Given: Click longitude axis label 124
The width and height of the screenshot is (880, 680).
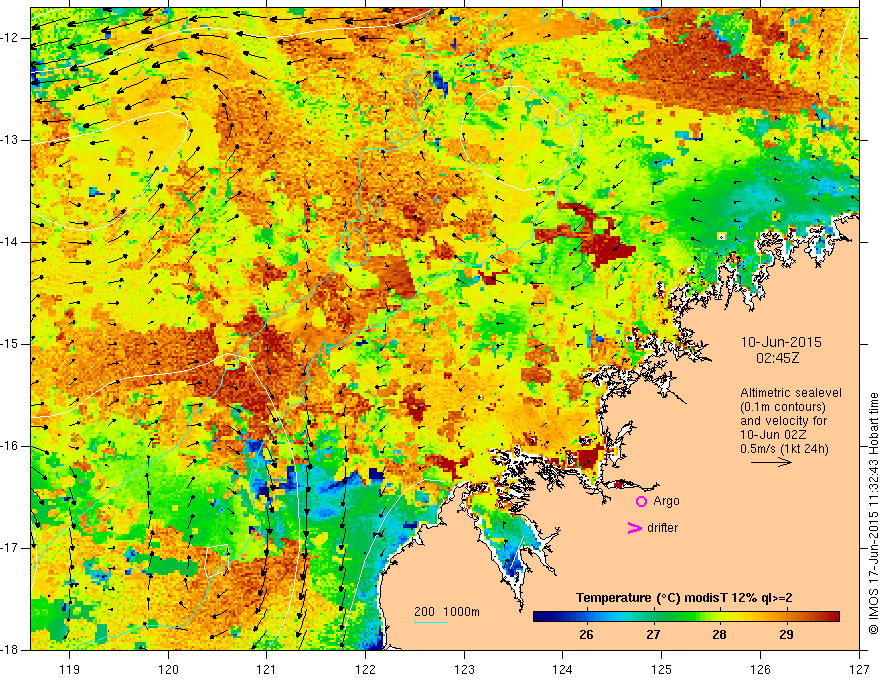Looking at the screenshot, I should pyautogui.click(x=563, y=669).
